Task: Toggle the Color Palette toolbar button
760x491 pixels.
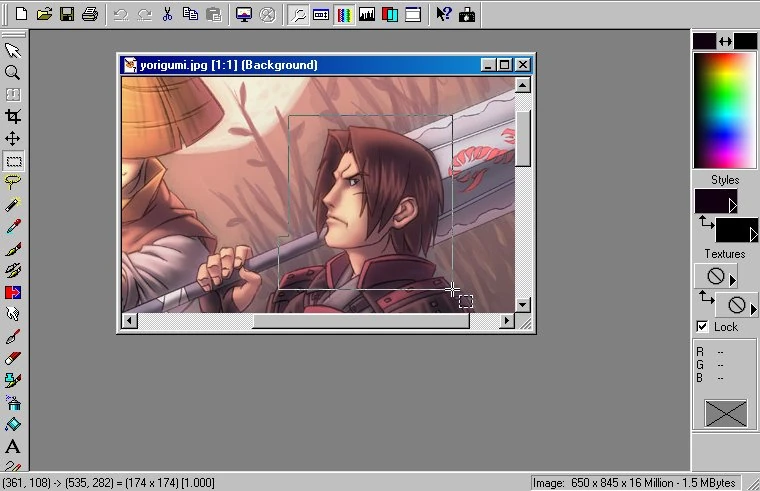Action: pos(344,14)
